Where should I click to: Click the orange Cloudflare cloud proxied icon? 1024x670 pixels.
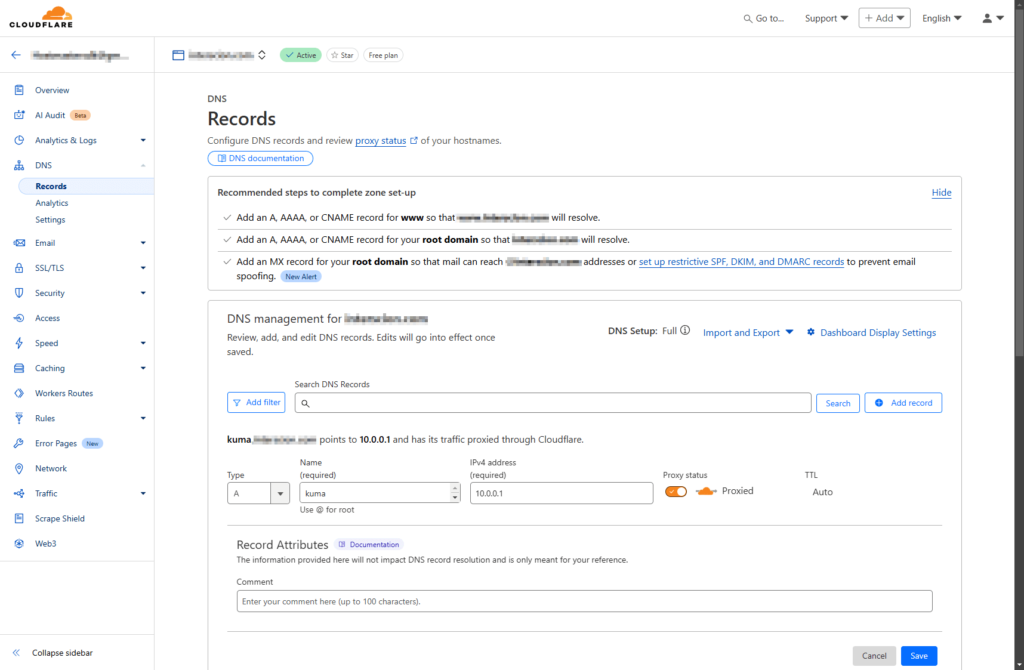point(706,491)
